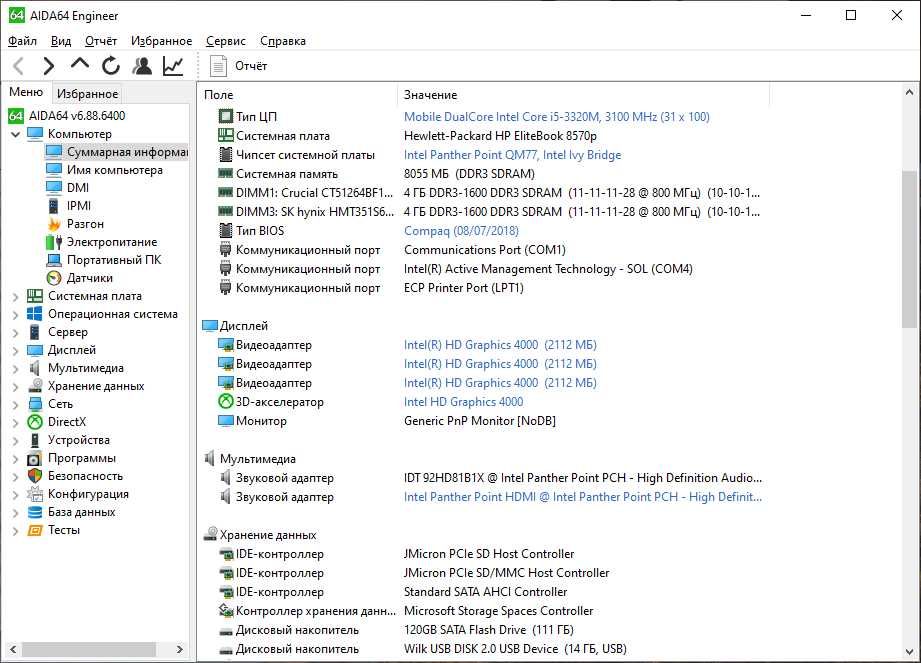Screen dimensions: 921x663
Task: Click the scroll right arrow of the tree pane
Action: pyautogui.click(x=180, y=649)
